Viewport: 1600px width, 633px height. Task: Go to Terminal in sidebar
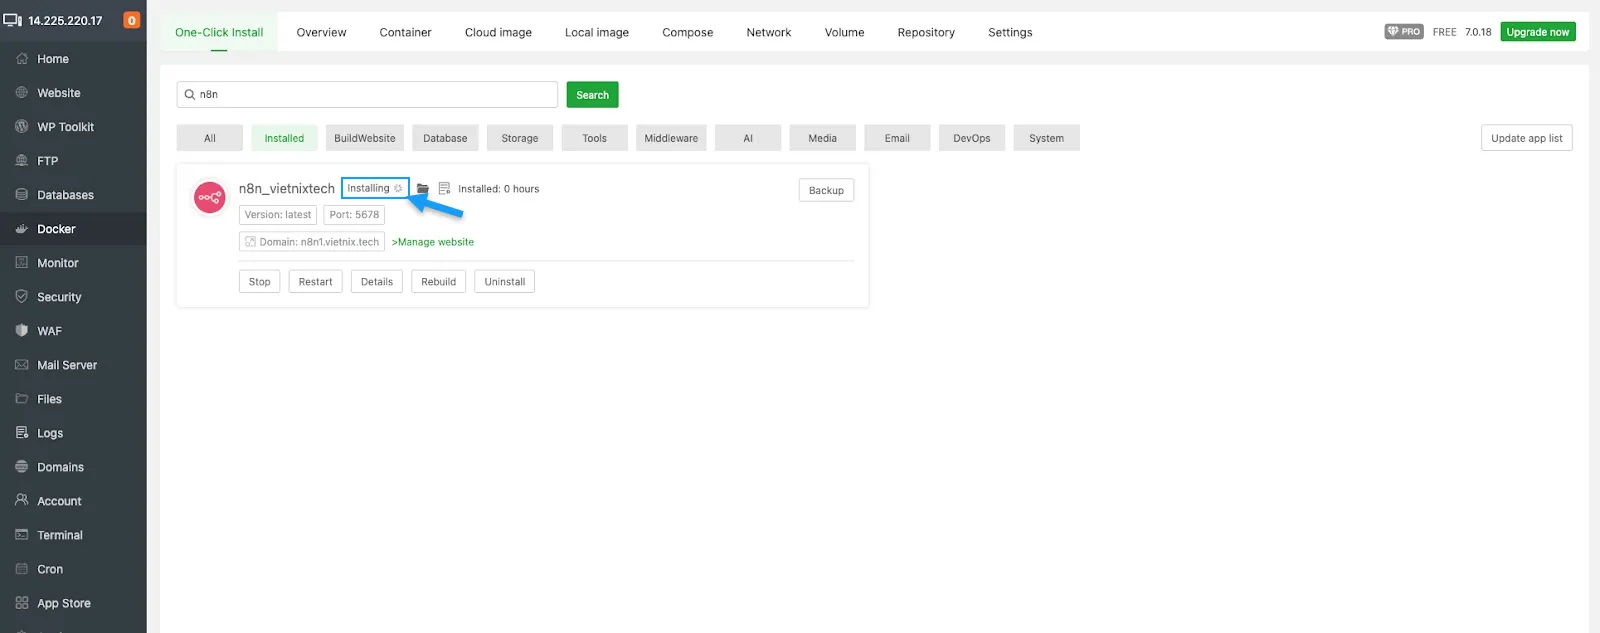click(x=59, y=535)
